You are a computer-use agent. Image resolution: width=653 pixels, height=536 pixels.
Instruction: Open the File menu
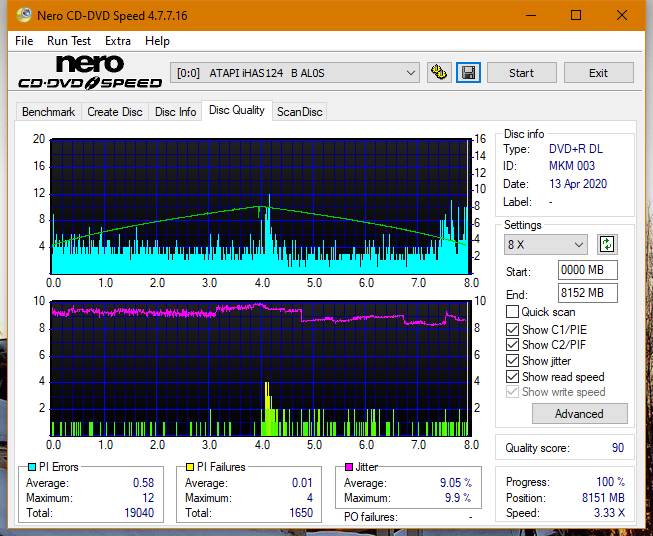pos(24,41)
